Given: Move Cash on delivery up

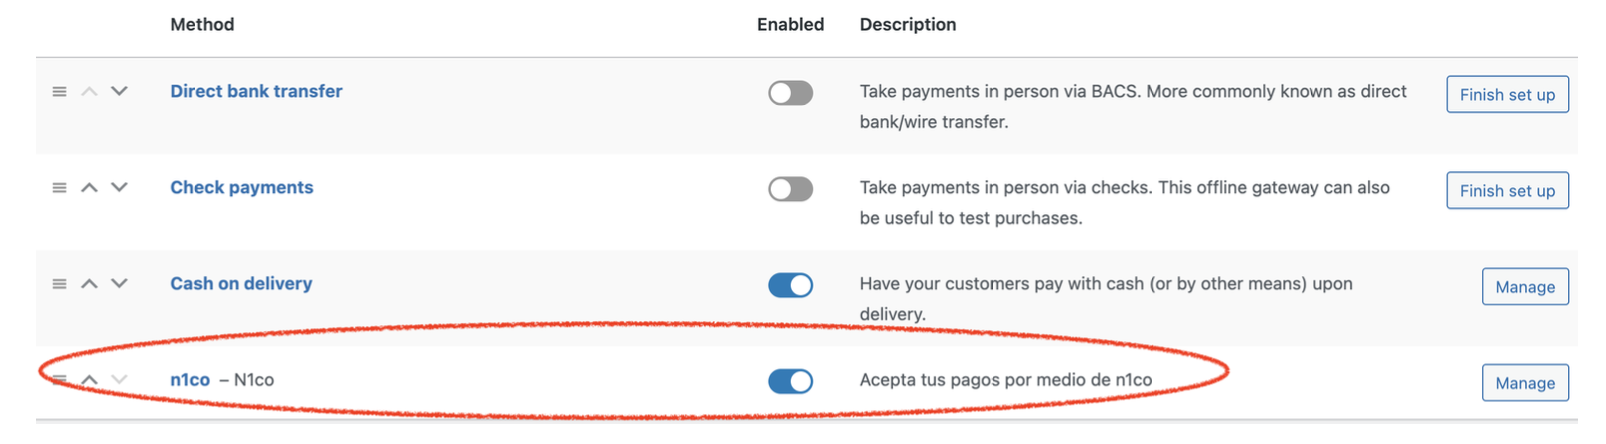Looking at the screenshot, I should tap(89, 284).
